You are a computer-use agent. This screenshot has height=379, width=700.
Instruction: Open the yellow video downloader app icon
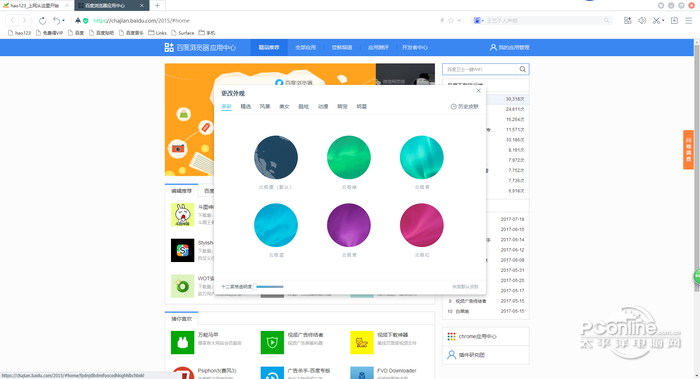coord(362,342)
